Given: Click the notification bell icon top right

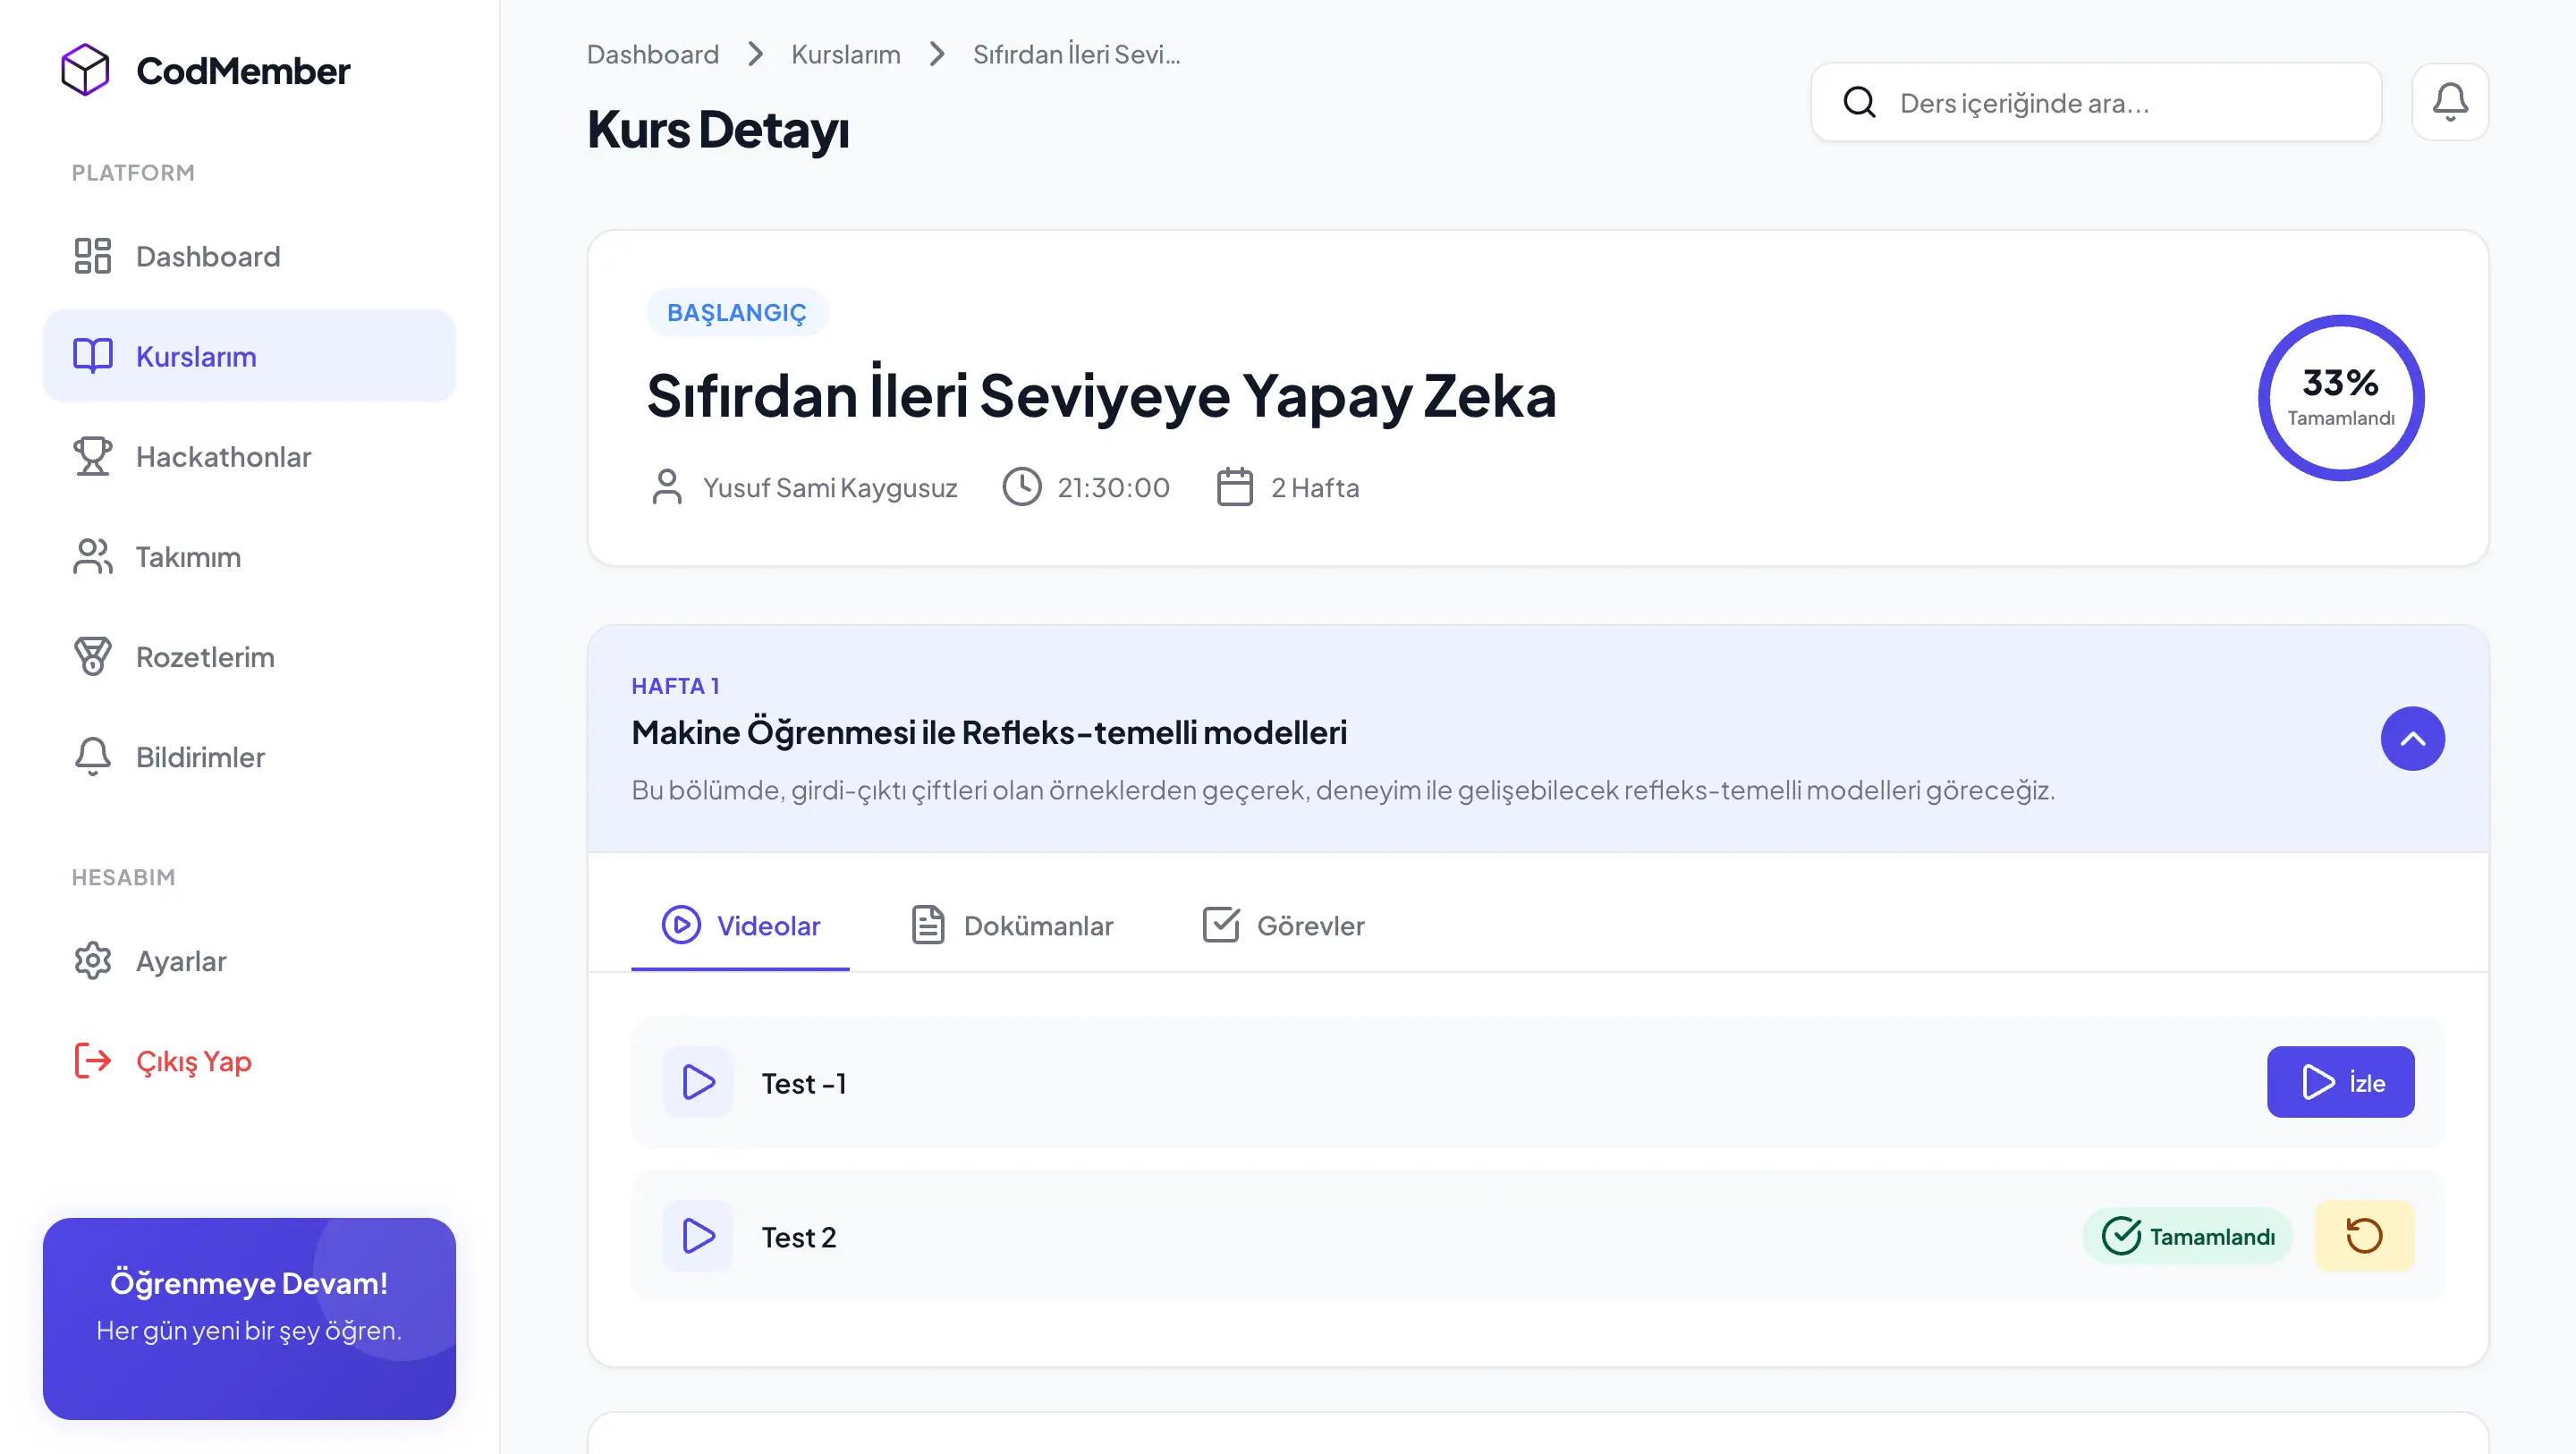Looking at the screenshot, I should tap(2450, 101).
